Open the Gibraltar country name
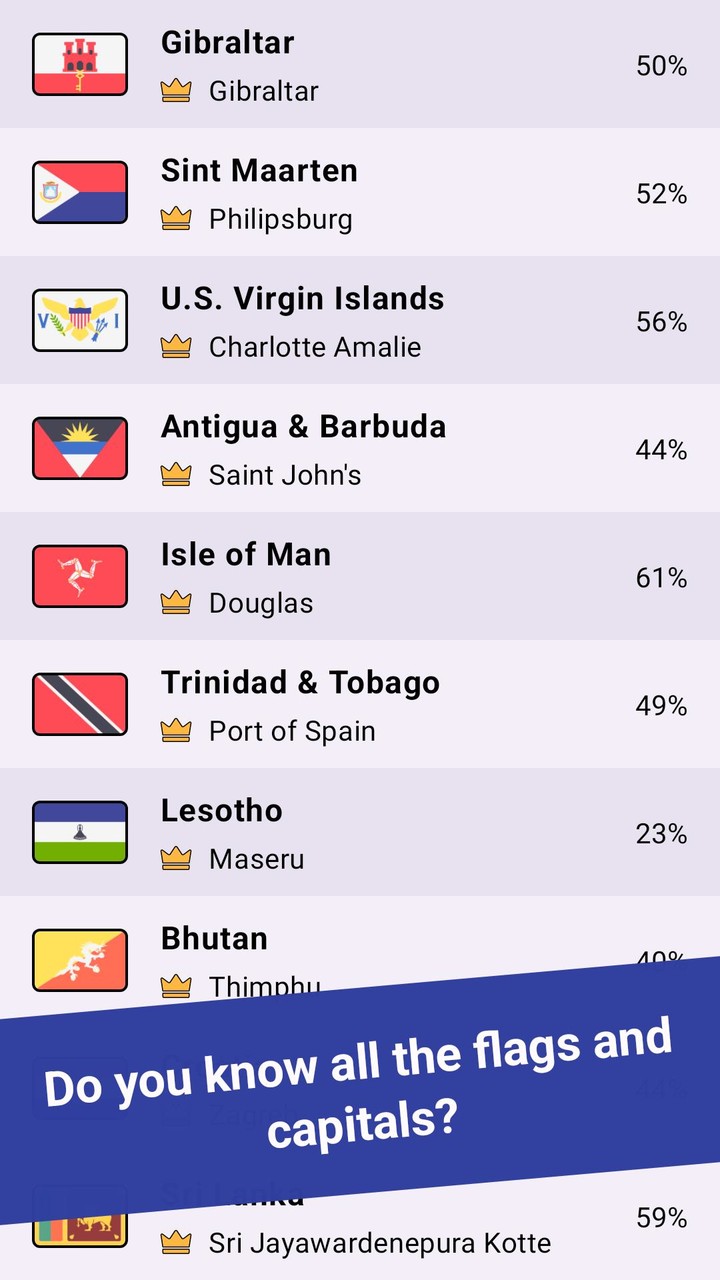Image resolution: width=720 pixels, height=1280 pixels. 228,43
